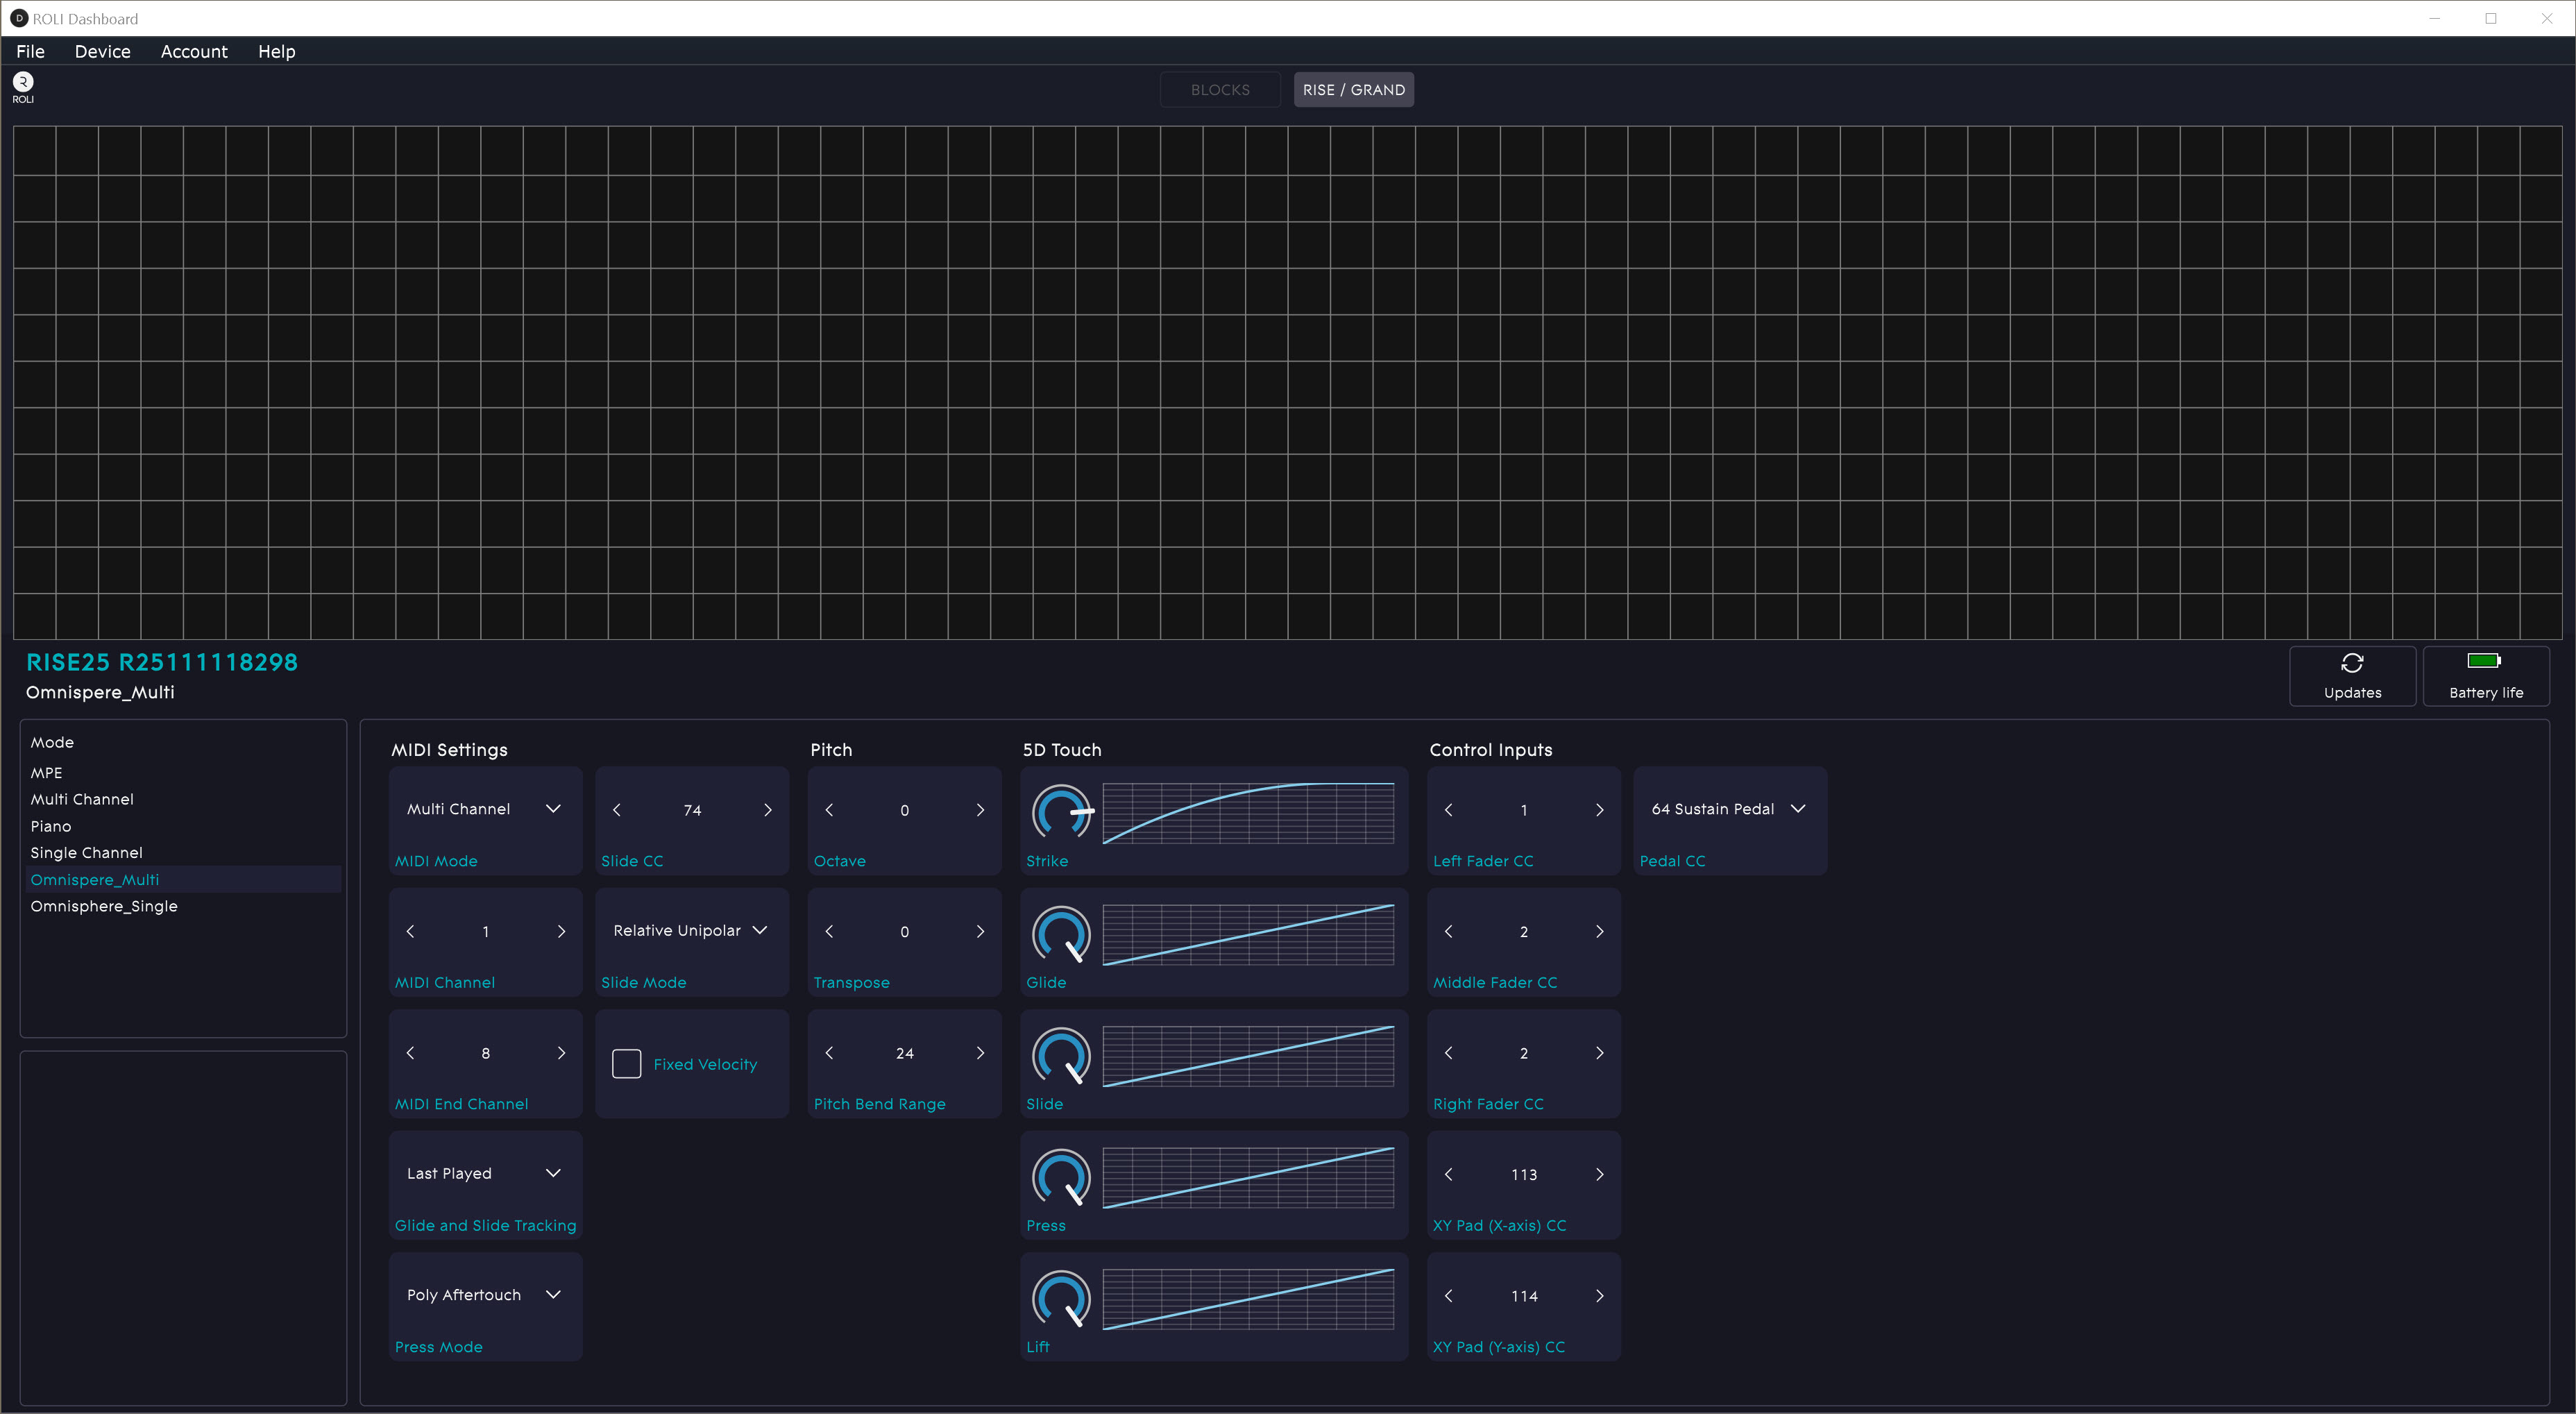This screenshot has height=1414, width=2576.
Task: Click the Press sensitivity knob
Action: (1061, 1177)
